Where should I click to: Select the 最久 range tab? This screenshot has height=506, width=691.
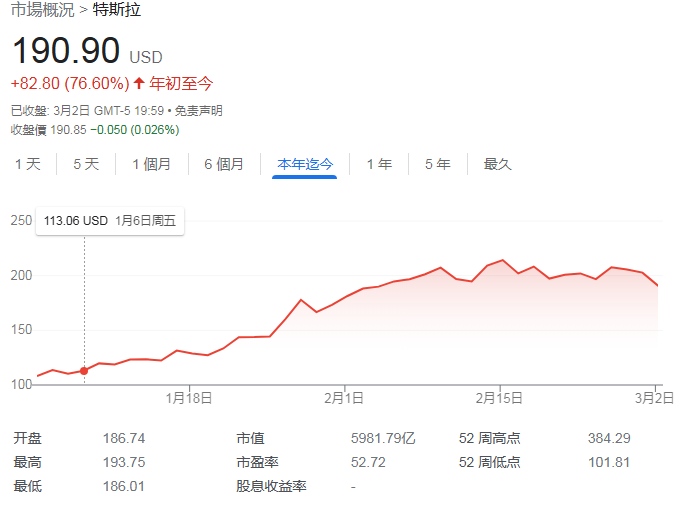[x=498, y=164]
